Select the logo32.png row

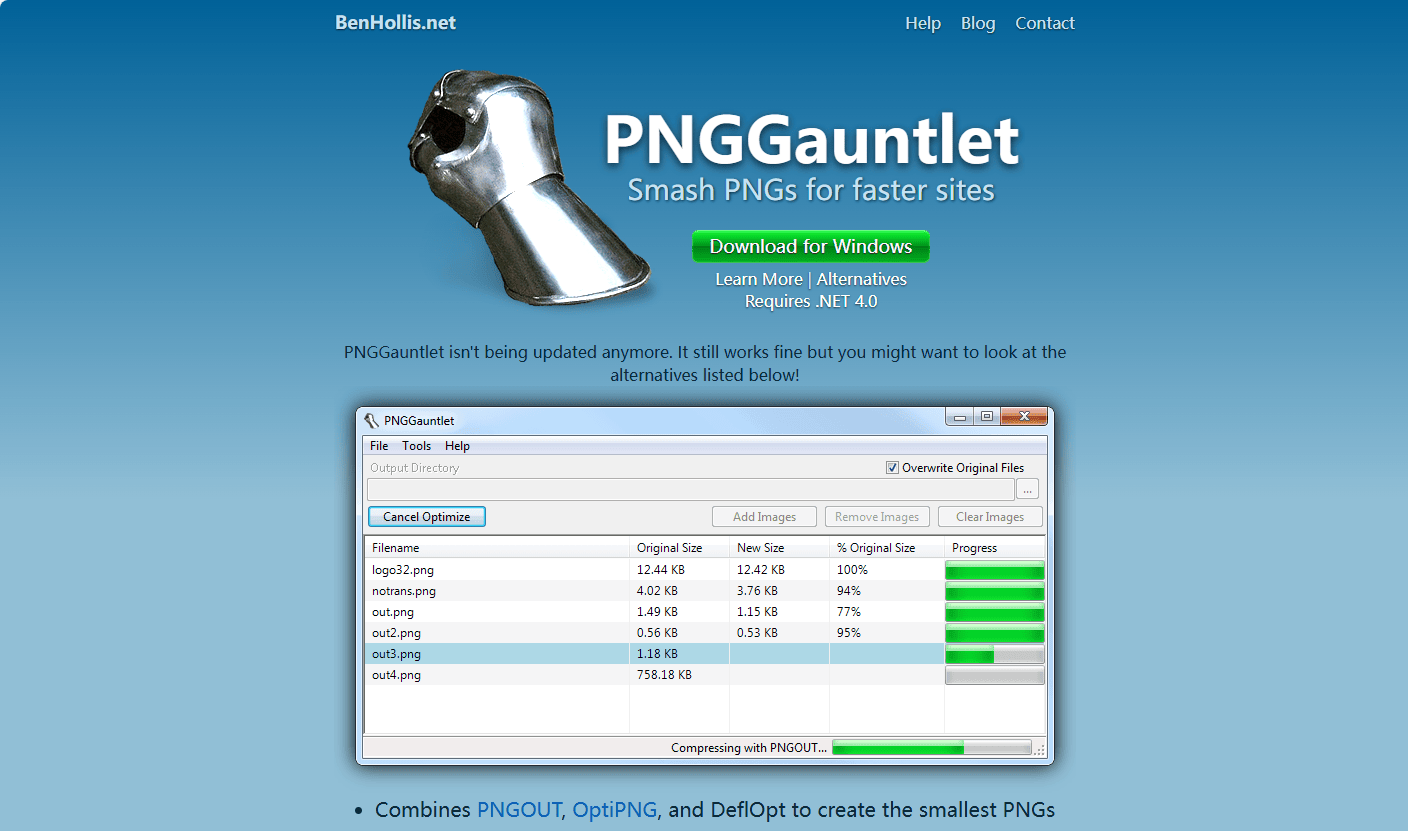pyautogui.click(x=705, y=570)
